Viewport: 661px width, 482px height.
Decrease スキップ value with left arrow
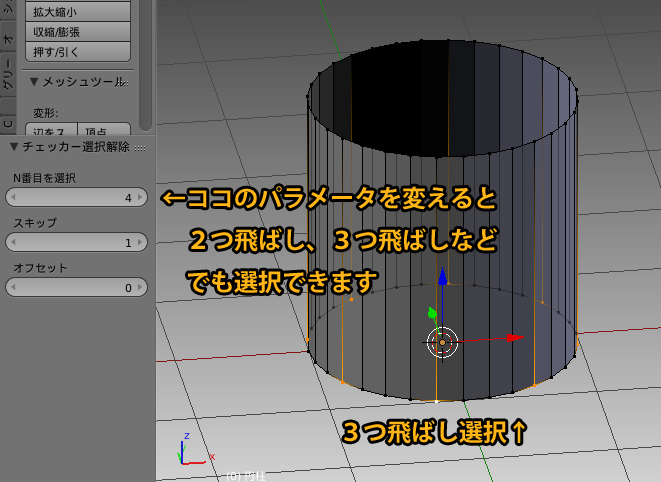[13, 242]
